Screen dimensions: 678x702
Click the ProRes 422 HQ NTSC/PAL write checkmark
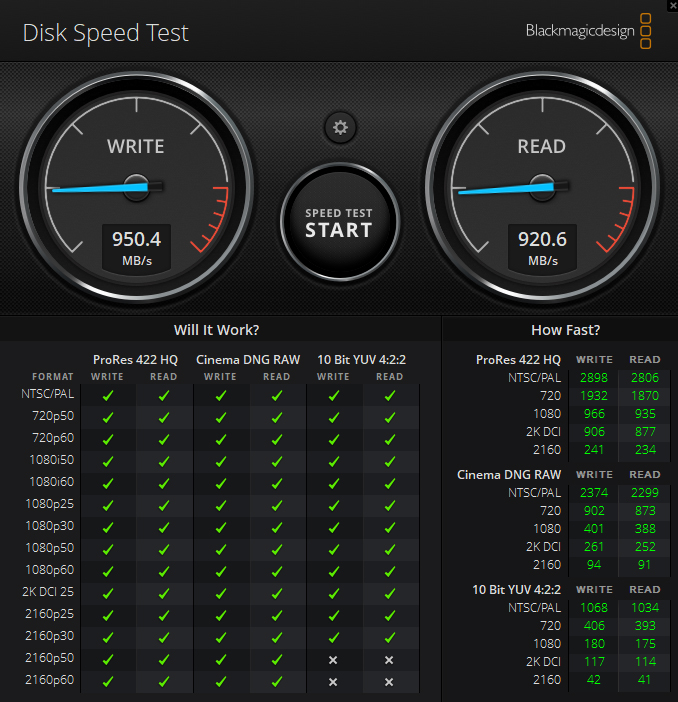tap(108, 395)
